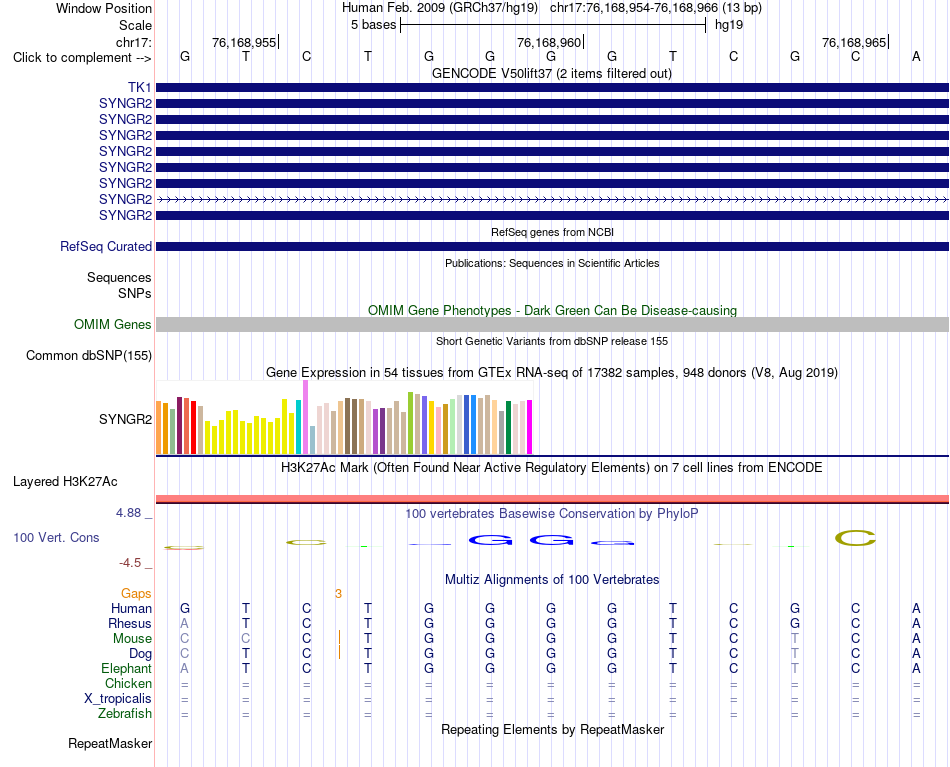Click the -4.5 PhyloP lower scale value
The width and height of the screenshot is (950, 767).
point(130,563)
